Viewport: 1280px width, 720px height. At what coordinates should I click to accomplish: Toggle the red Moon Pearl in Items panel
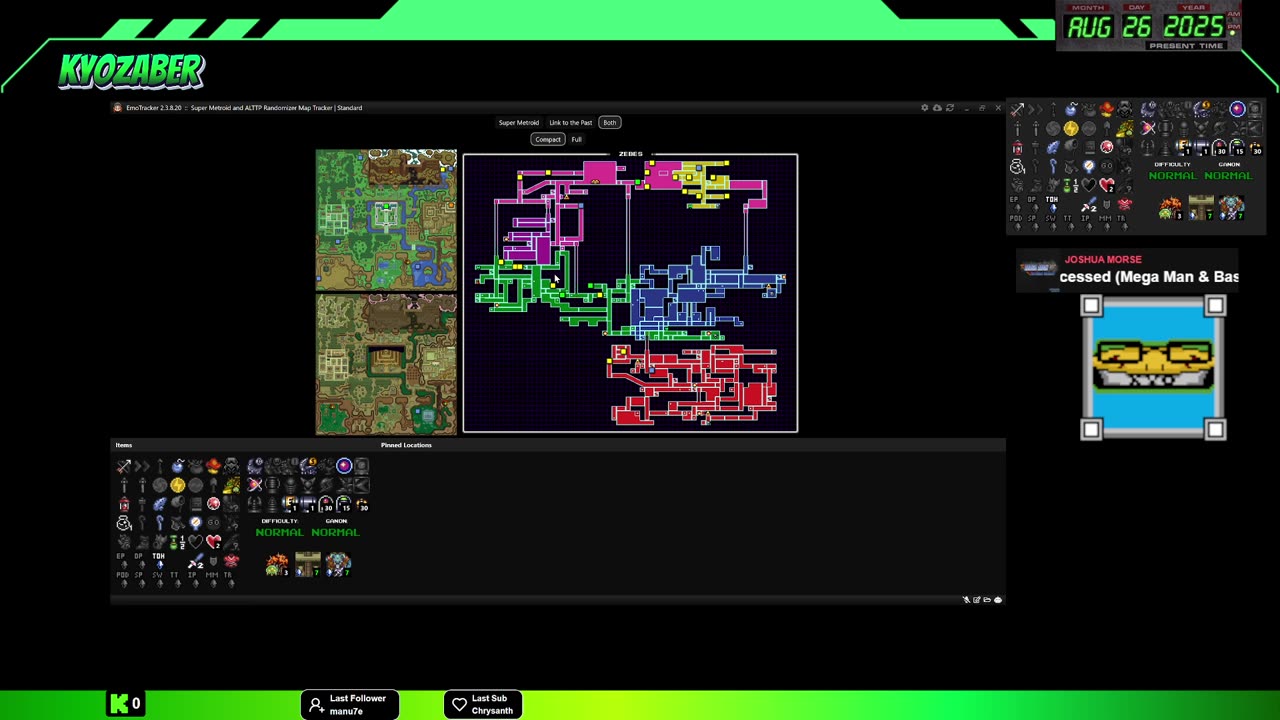point(213,504)
